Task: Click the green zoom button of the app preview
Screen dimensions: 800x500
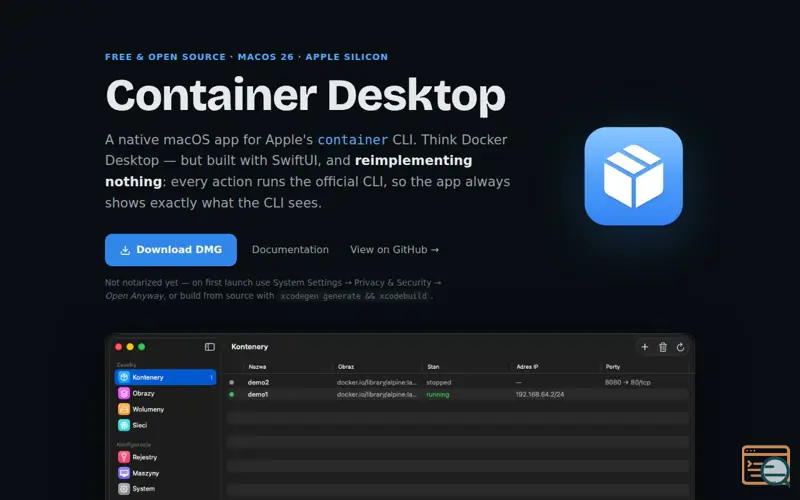Action: coord(142,347)
